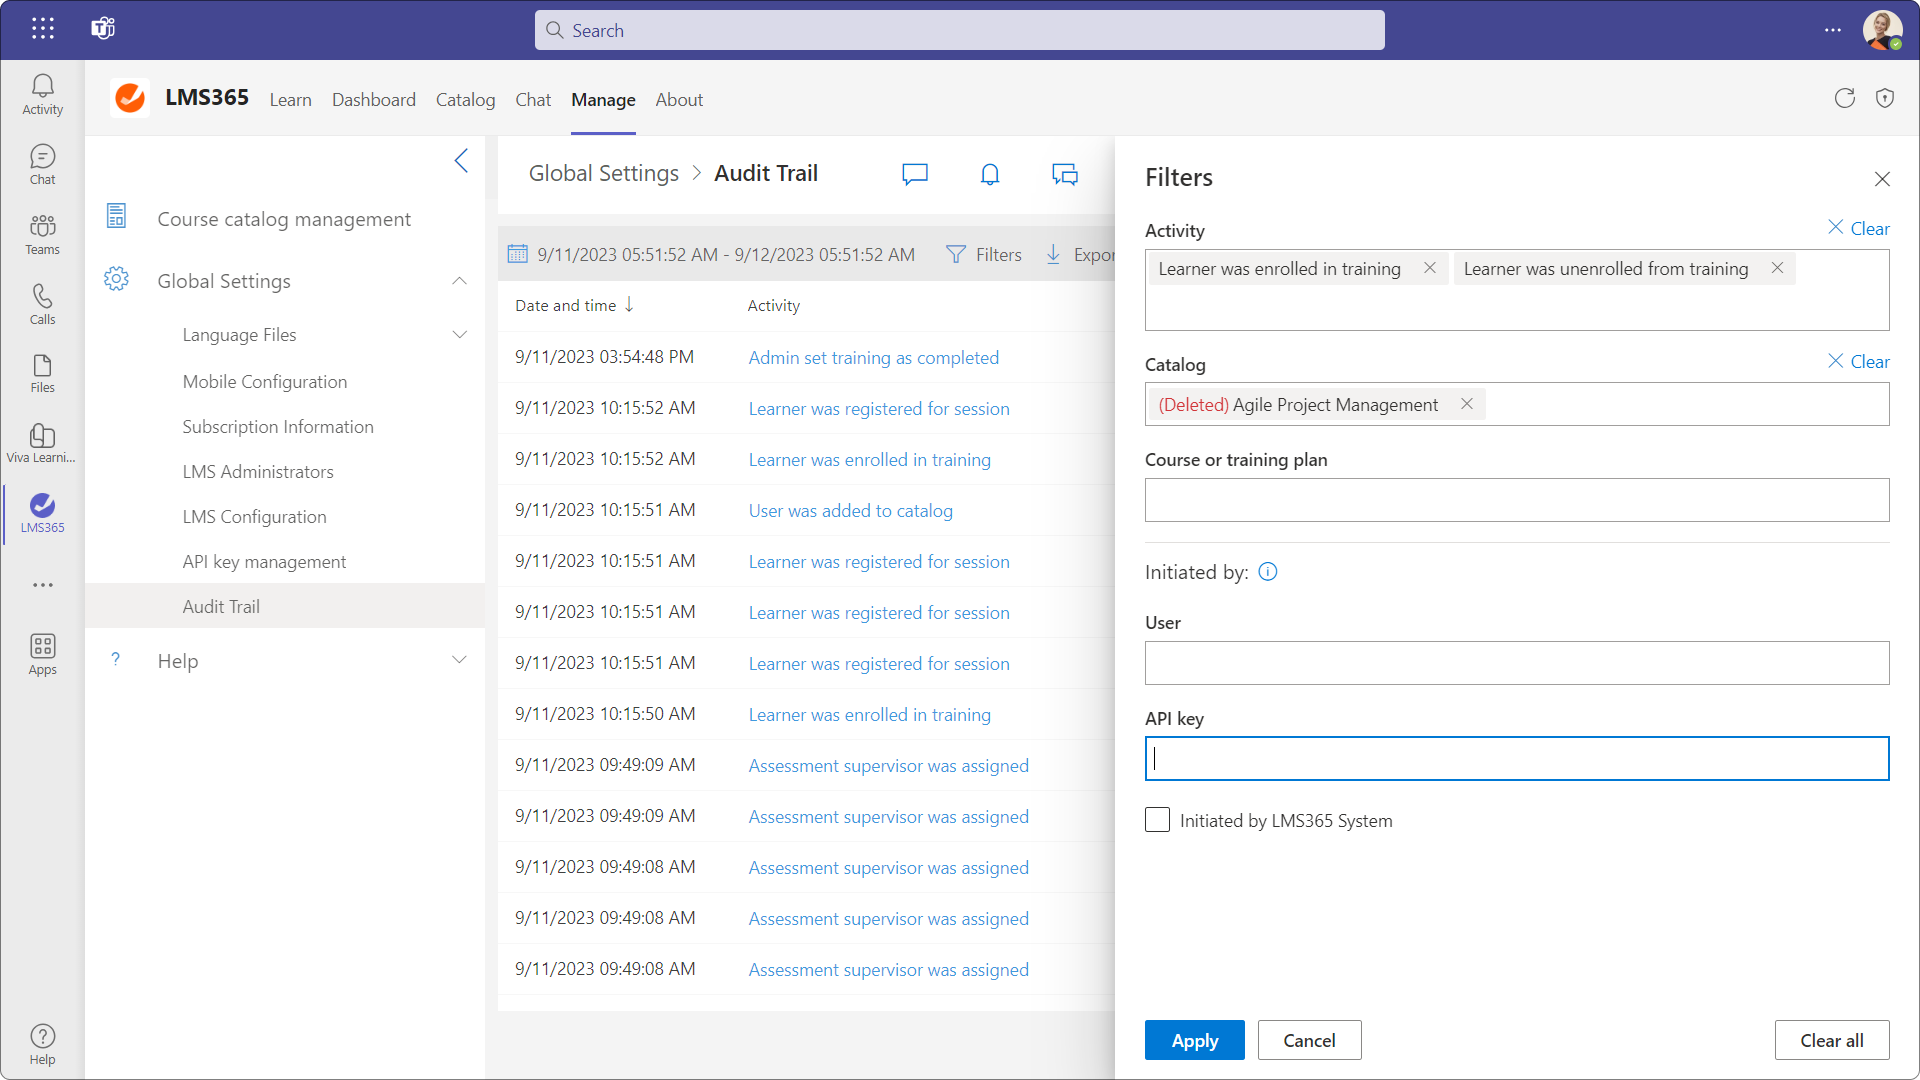1920x1080 pixels.
Task: Select the LMS365 app in sidebar
Action: [x=42, y=514]
